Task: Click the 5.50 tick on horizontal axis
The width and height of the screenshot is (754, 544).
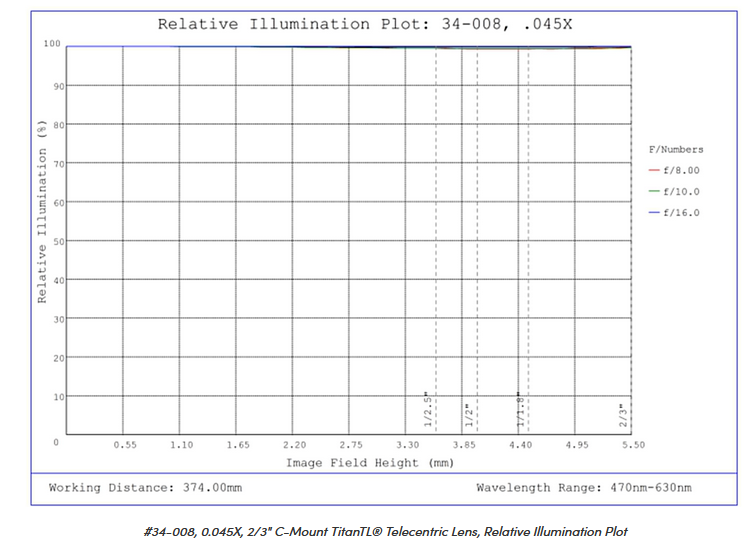Action: (633, 445)
